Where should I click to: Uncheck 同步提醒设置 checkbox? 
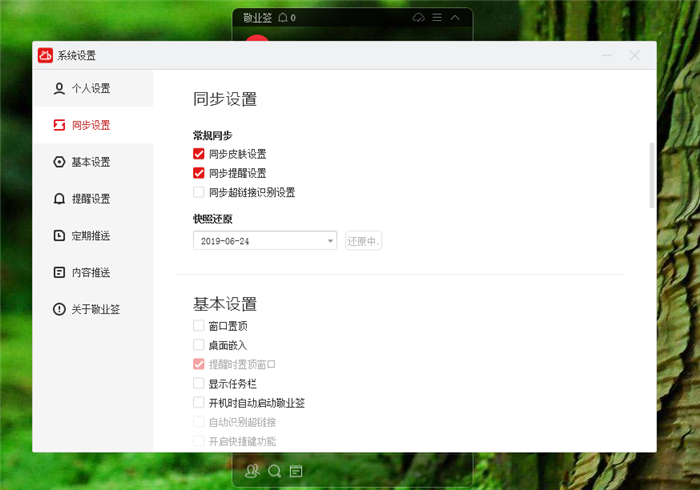tap(199, 173)
